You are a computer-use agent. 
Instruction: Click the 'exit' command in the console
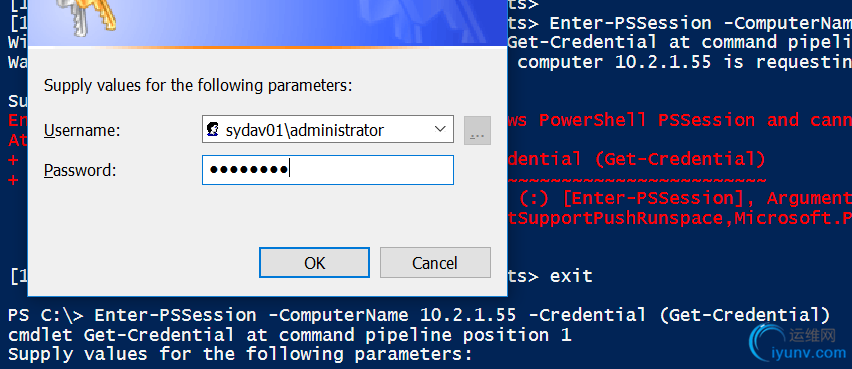pyautogui.click(x=571, y=276)
